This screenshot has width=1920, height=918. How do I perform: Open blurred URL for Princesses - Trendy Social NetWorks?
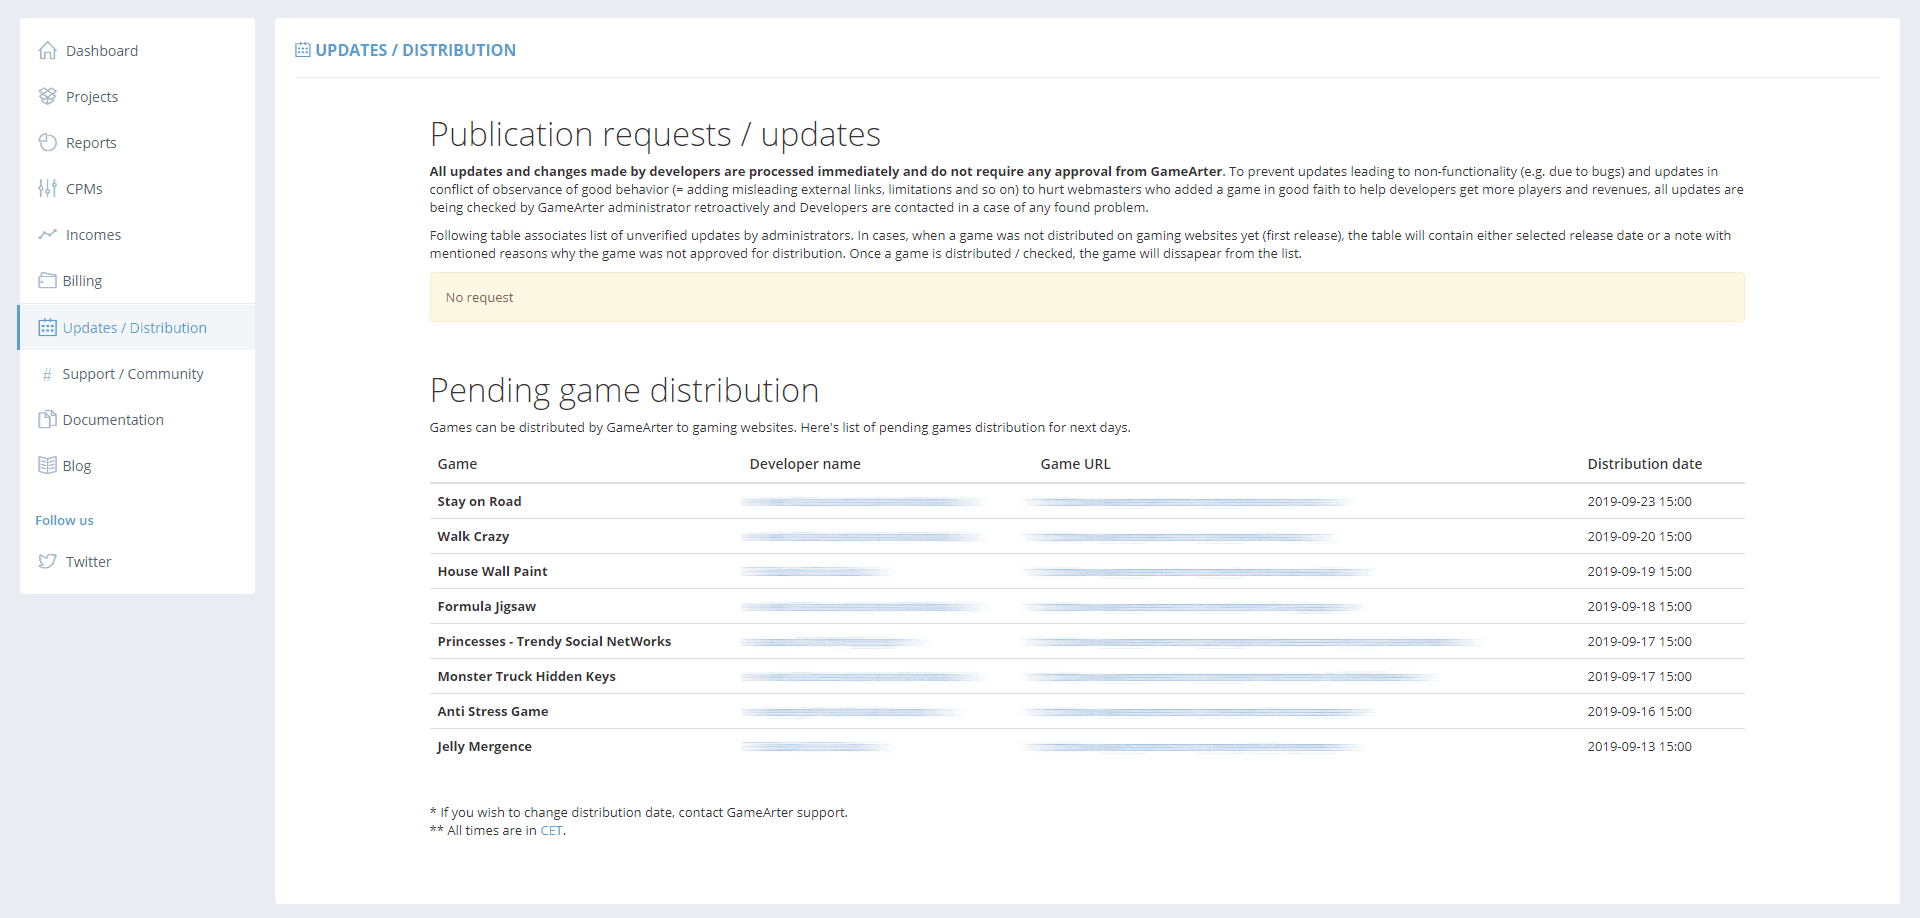1253,641
